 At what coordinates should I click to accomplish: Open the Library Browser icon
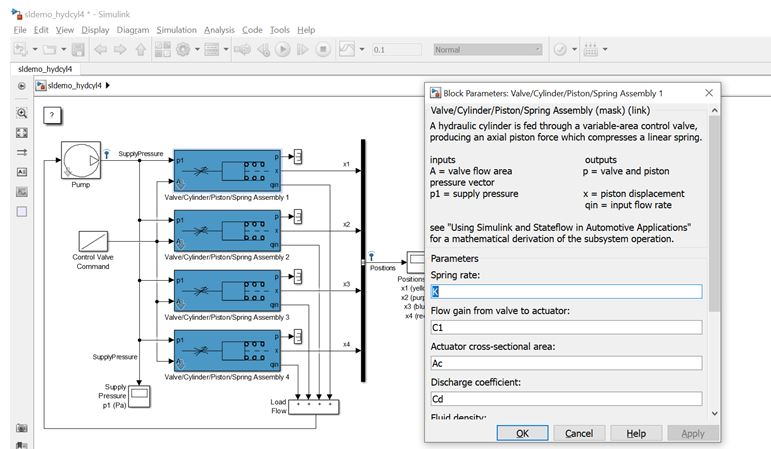tap(163, 49)
